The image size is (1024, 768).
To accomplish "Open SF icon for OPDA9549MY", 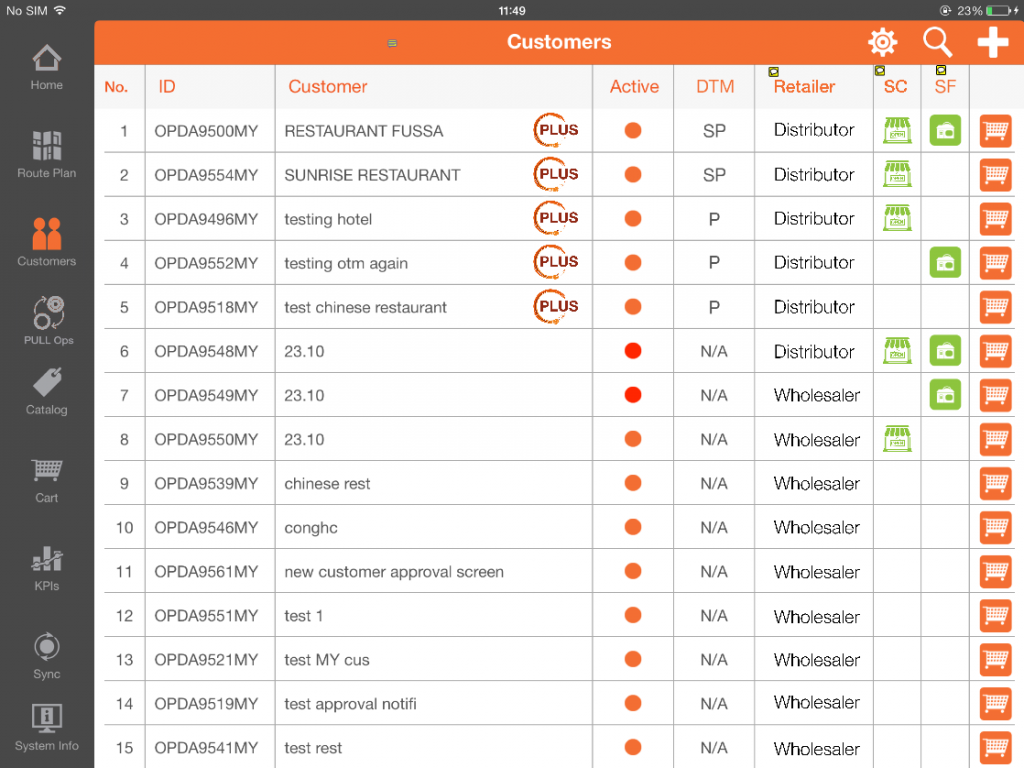I will (x=945, y=394).
